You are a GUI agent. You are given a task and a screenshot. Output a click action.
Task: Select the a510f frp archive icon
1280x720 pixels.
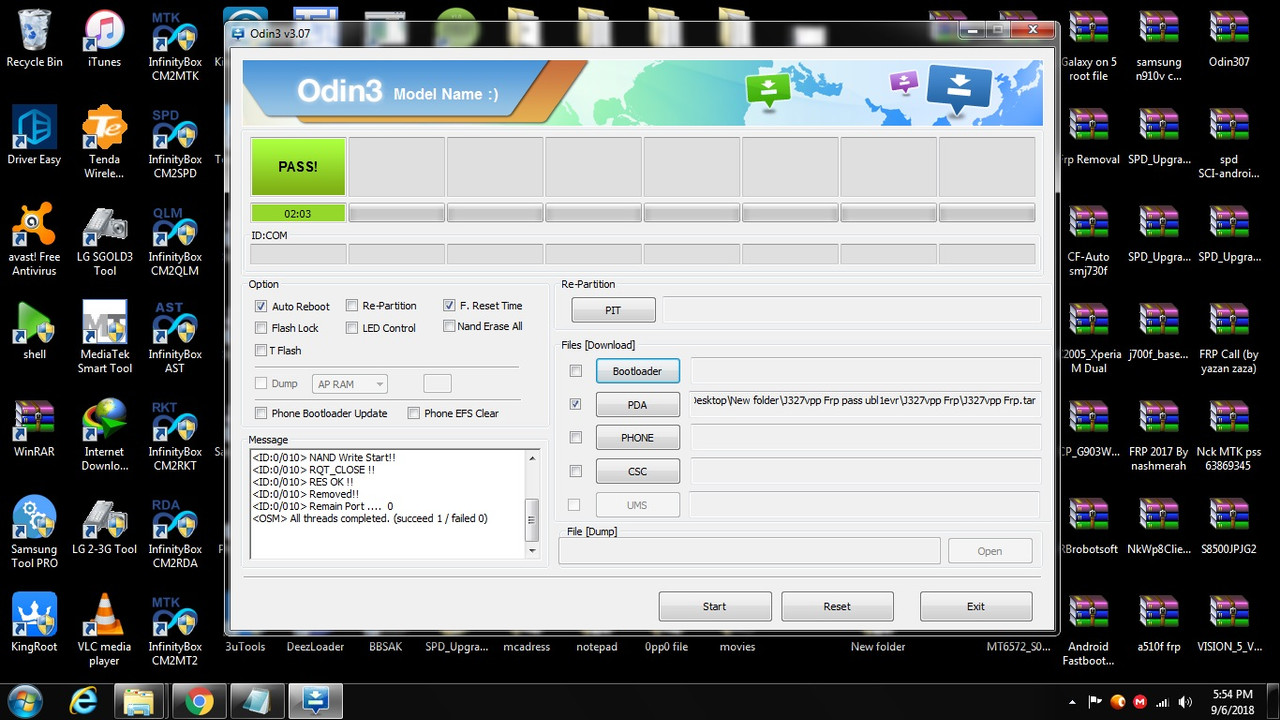[1159, 624]
